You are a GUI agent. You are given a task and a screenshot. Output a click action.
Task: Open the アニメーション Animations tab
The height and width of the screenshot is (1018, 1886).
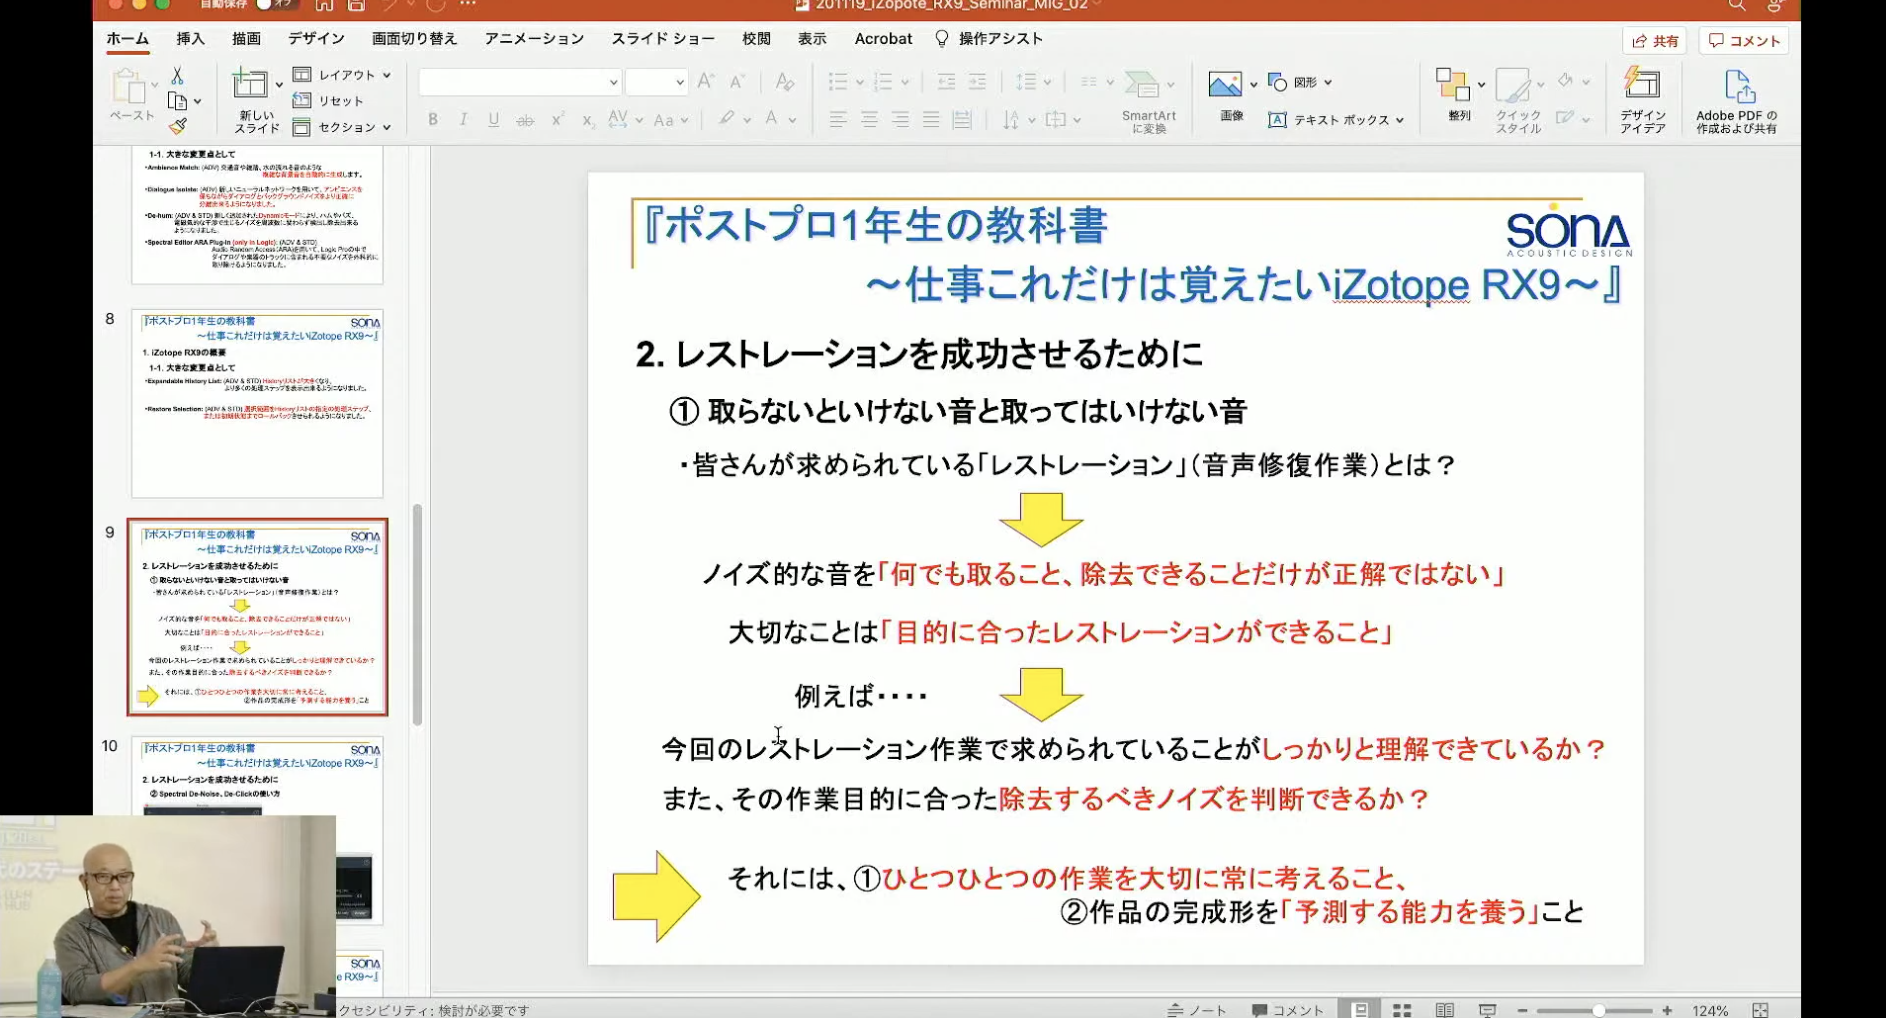534,38
